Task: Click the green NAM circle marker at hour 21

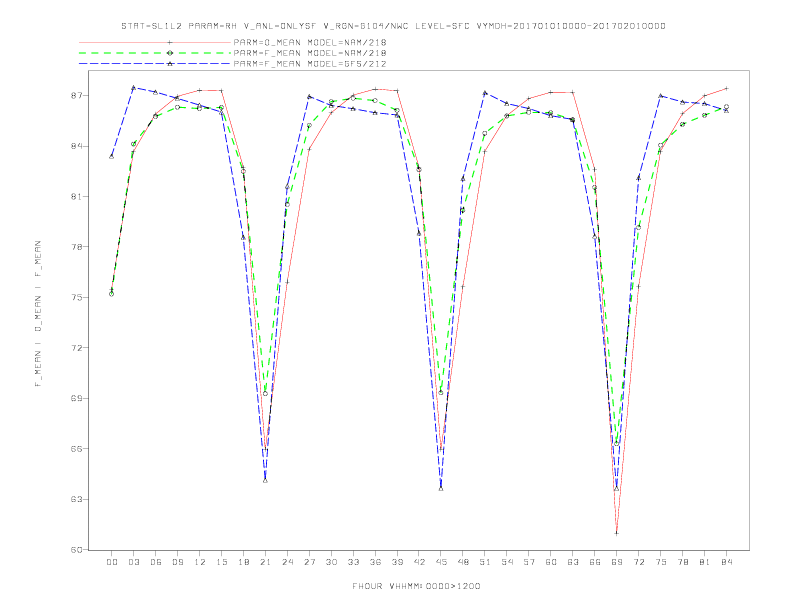Action: (x=265, y=393)
